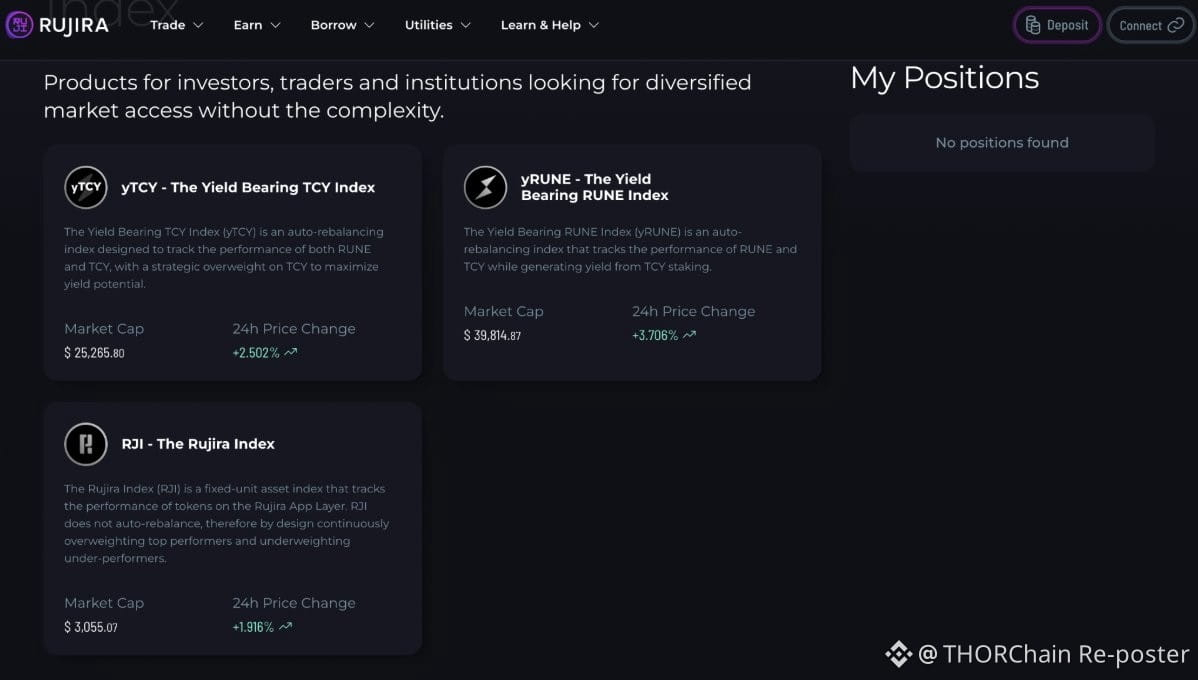Screen dimensions: 1198x680
Task: Open the Learn & Help menu
Action: coord(549,25)
